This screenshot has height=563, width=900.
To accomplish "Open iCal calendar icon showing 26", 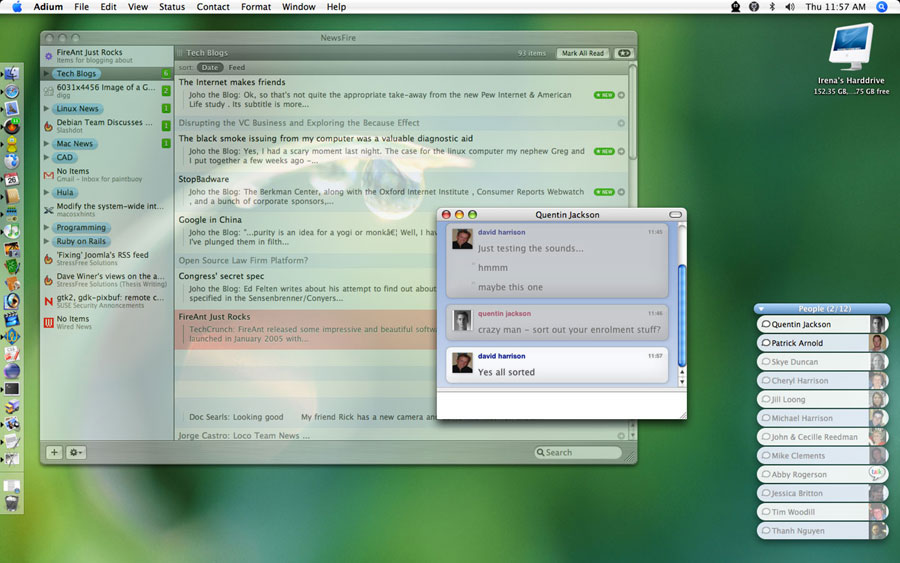I will (x=11, y=179).
